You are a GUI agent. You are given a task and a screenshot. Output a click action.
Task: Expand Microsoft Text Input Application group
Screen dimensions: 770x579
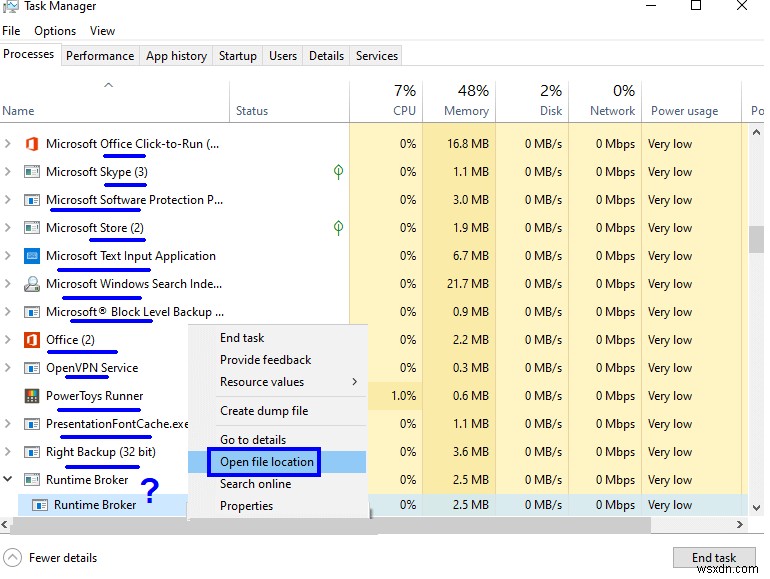click(x=7, y=256)
